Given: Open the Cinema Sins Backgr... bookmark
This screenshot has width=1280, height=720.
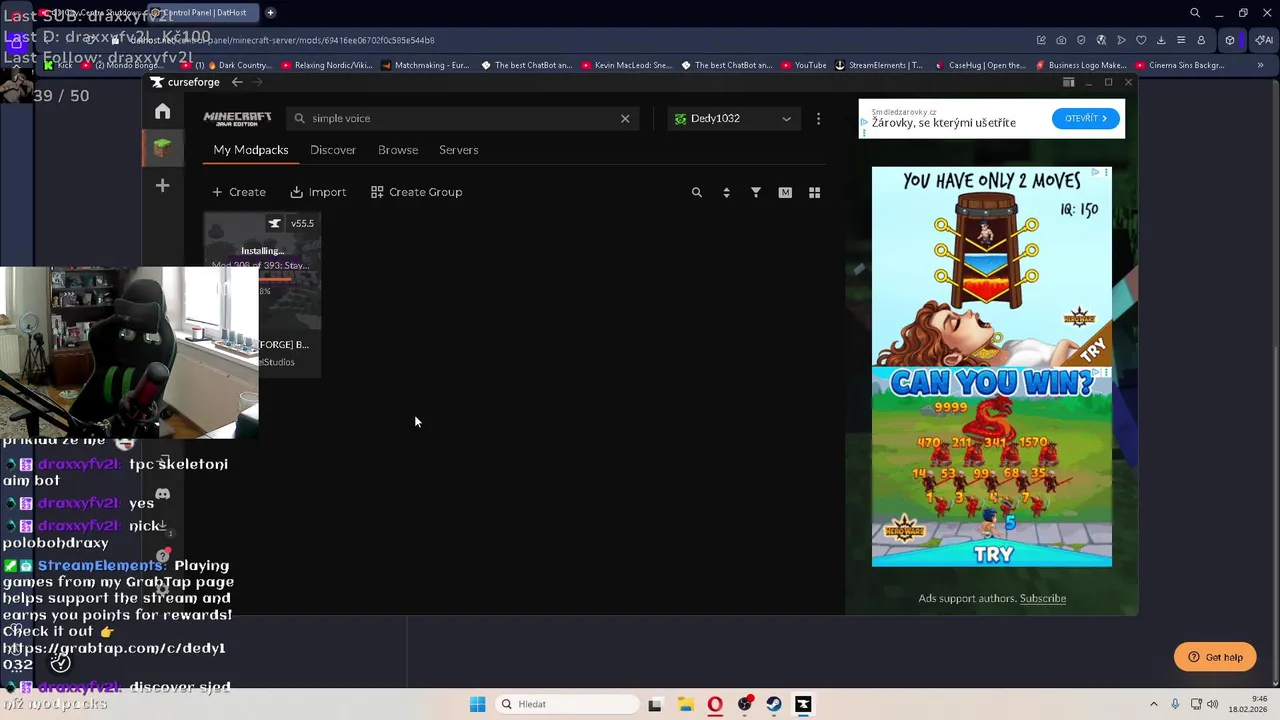Looking at the screenshot, I should 1180,65.
